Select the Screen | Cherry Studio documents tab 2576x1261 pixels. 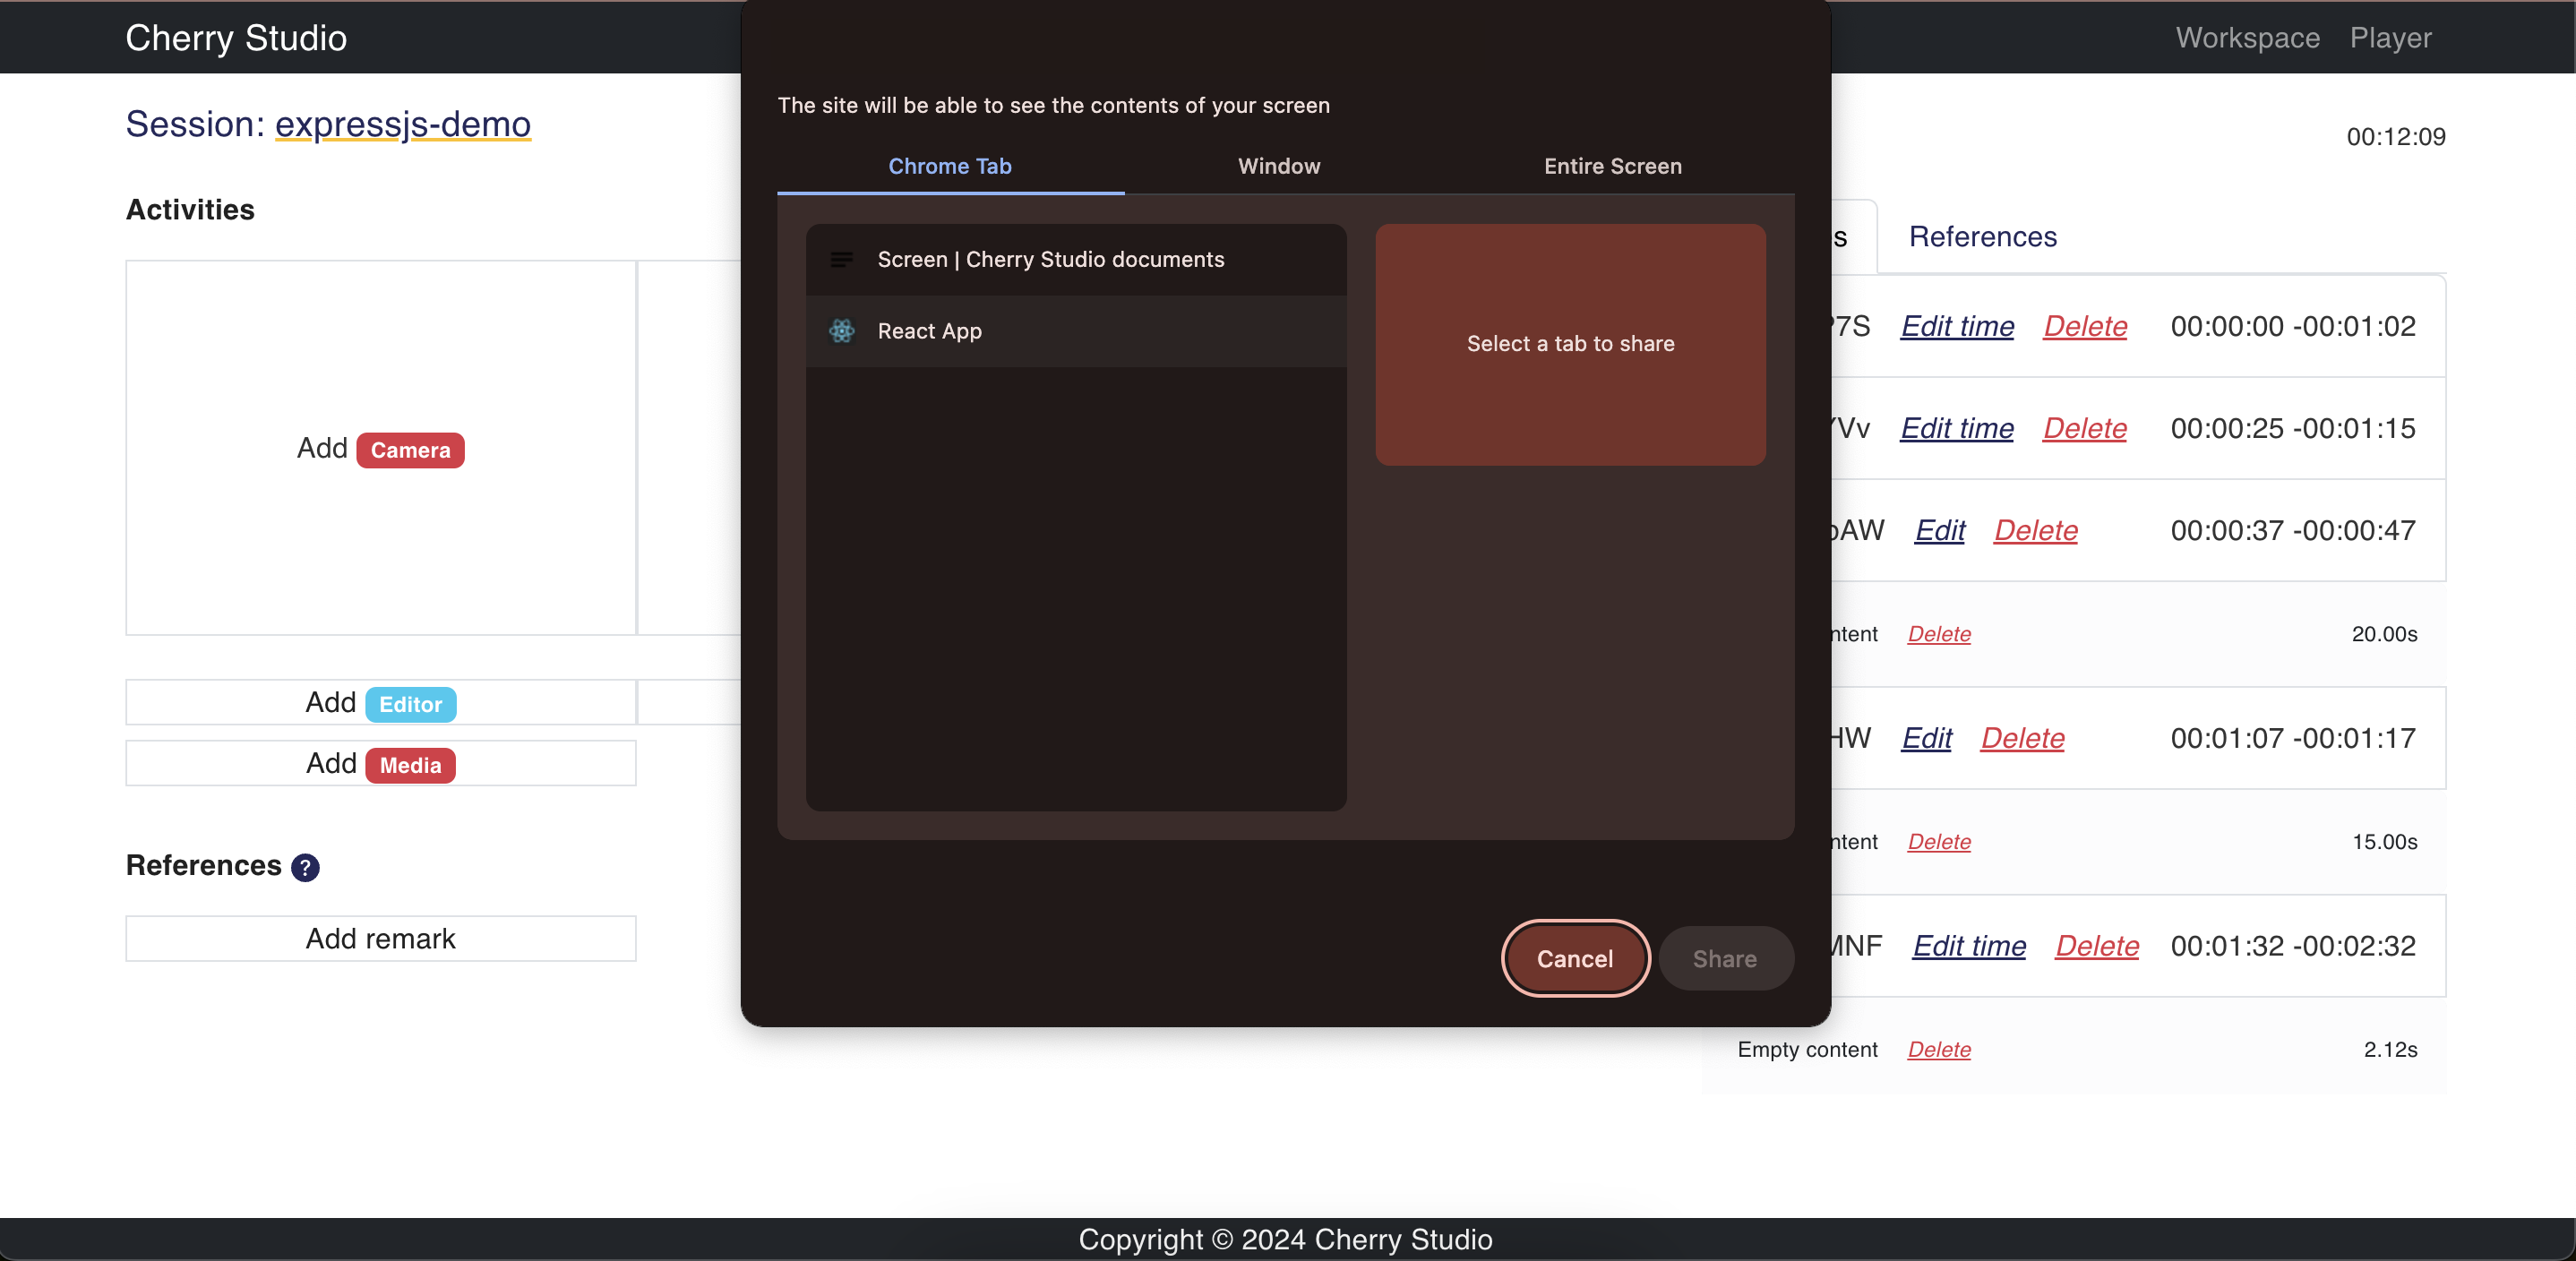point(1076,260)
